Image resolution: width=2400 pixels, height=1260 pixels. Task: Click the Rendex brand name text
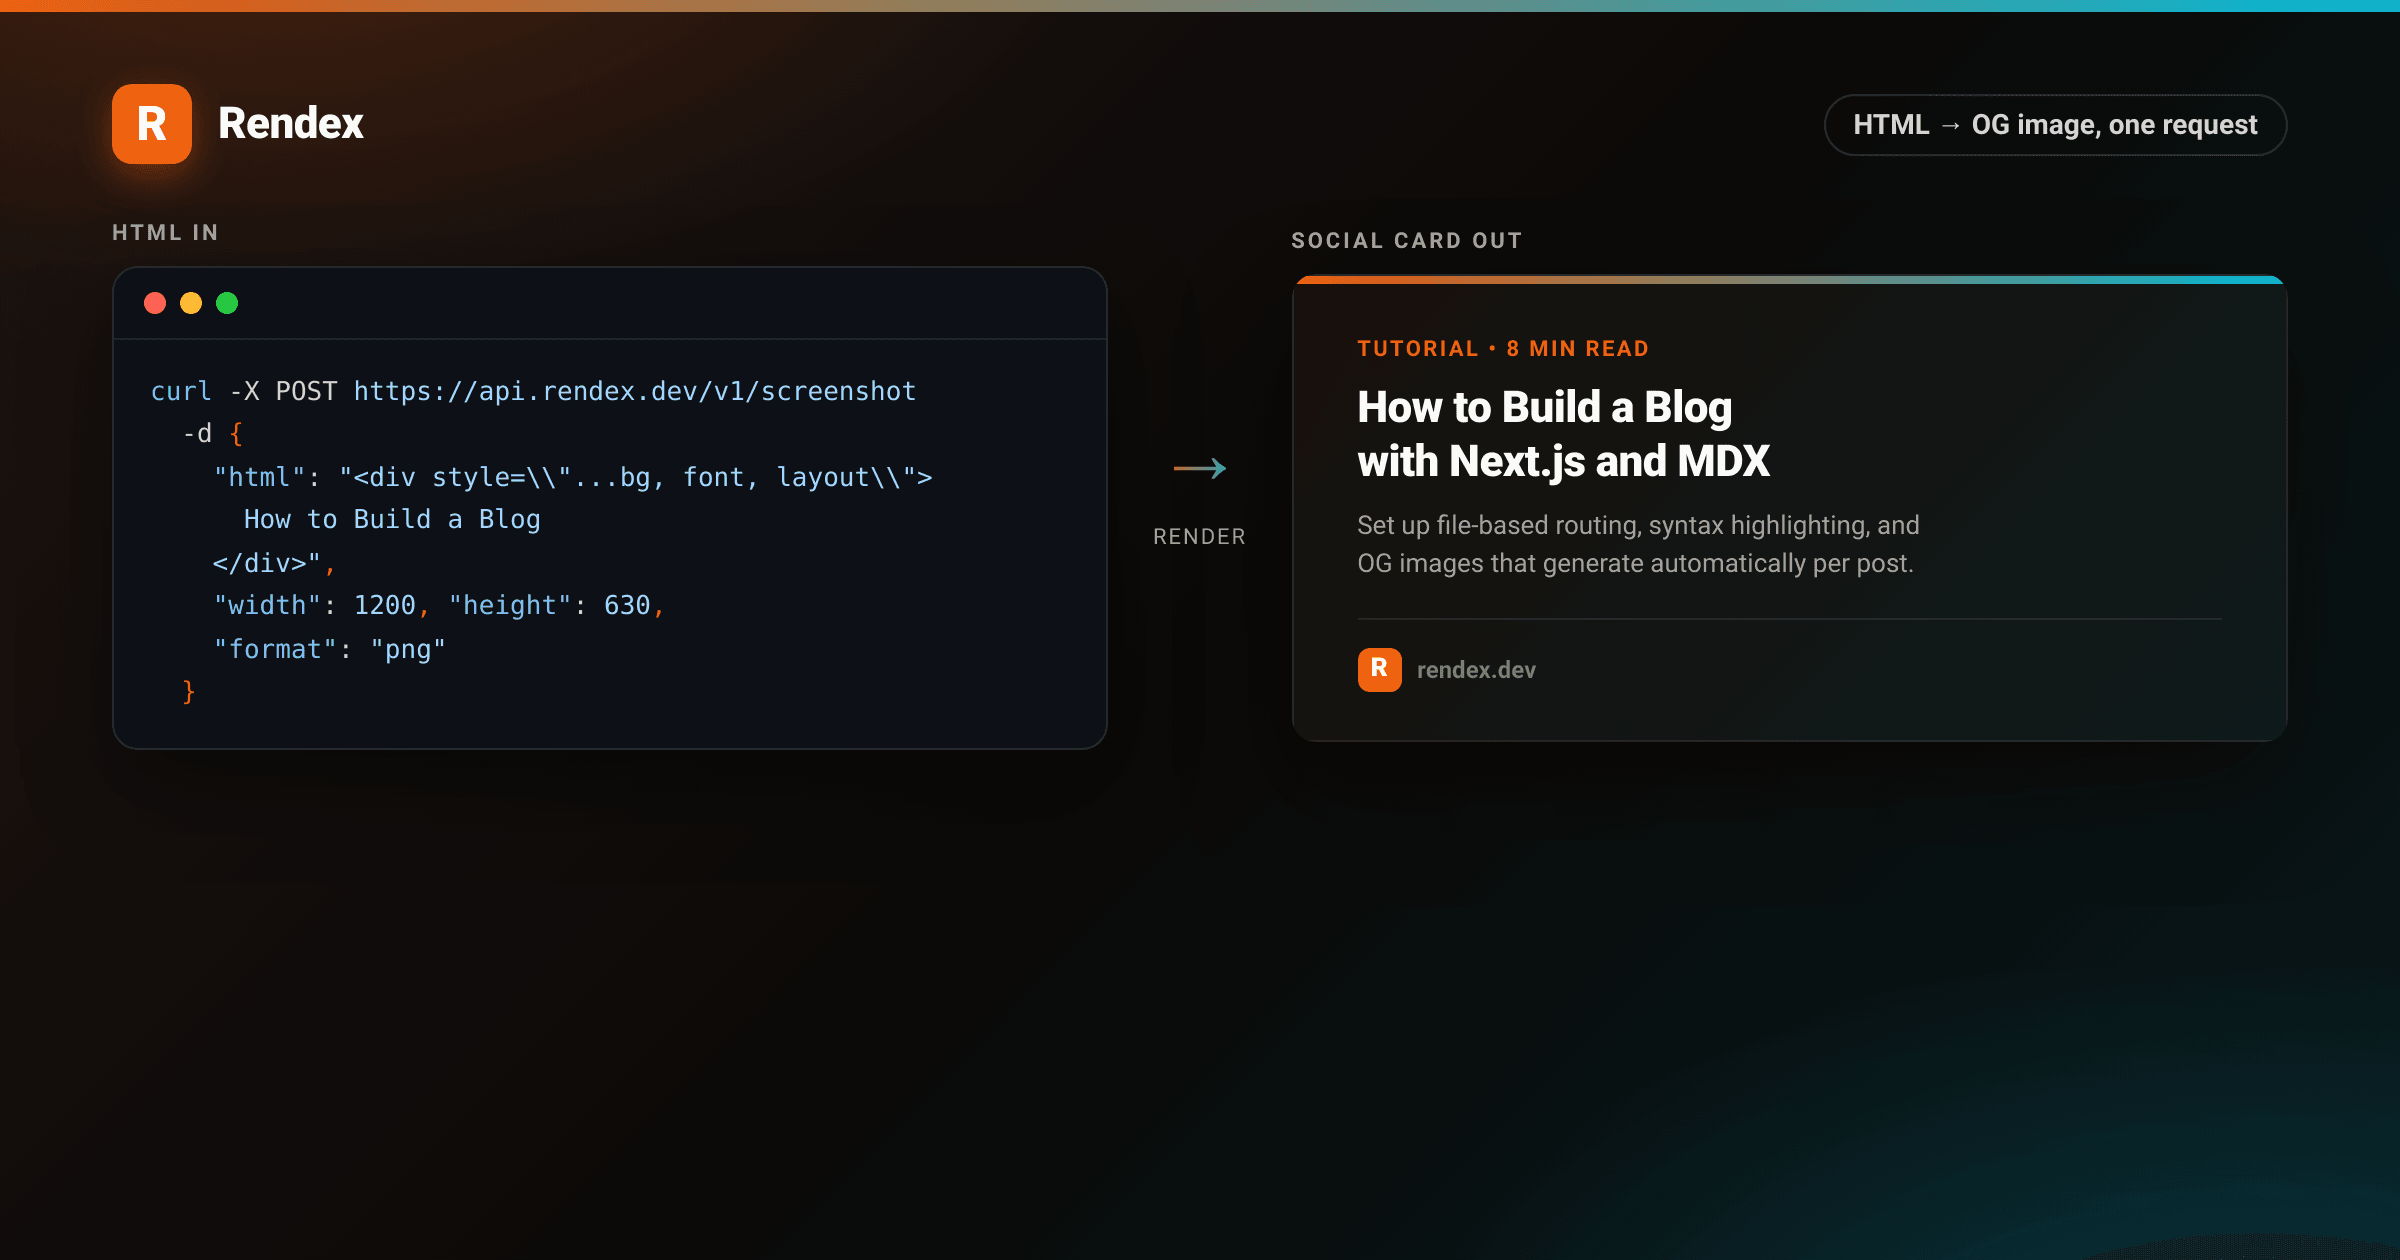coord(291,124)
